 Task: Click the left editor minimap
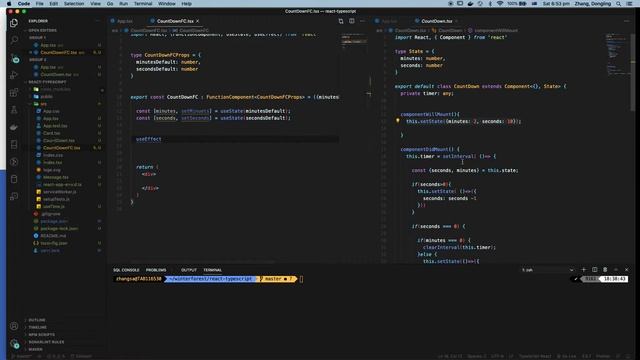[x=354, y=41]
